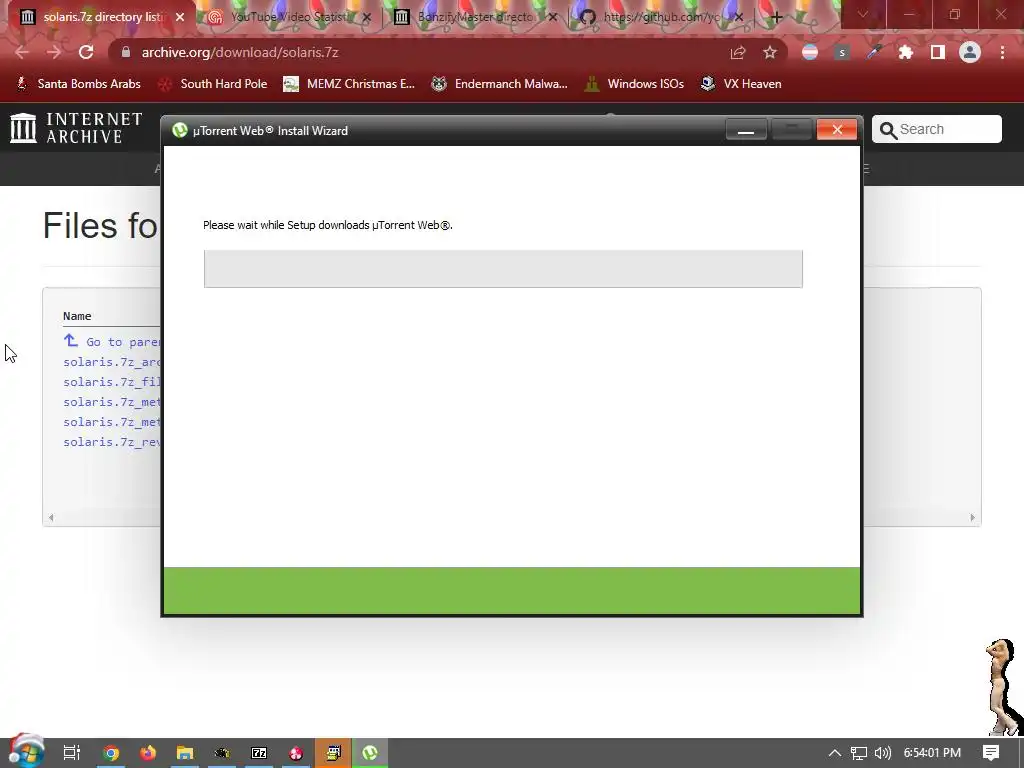Viewport: 1024px width, 768px height.
Task: Switch to µTorrent taskbar icon
Action: point(370,753)
